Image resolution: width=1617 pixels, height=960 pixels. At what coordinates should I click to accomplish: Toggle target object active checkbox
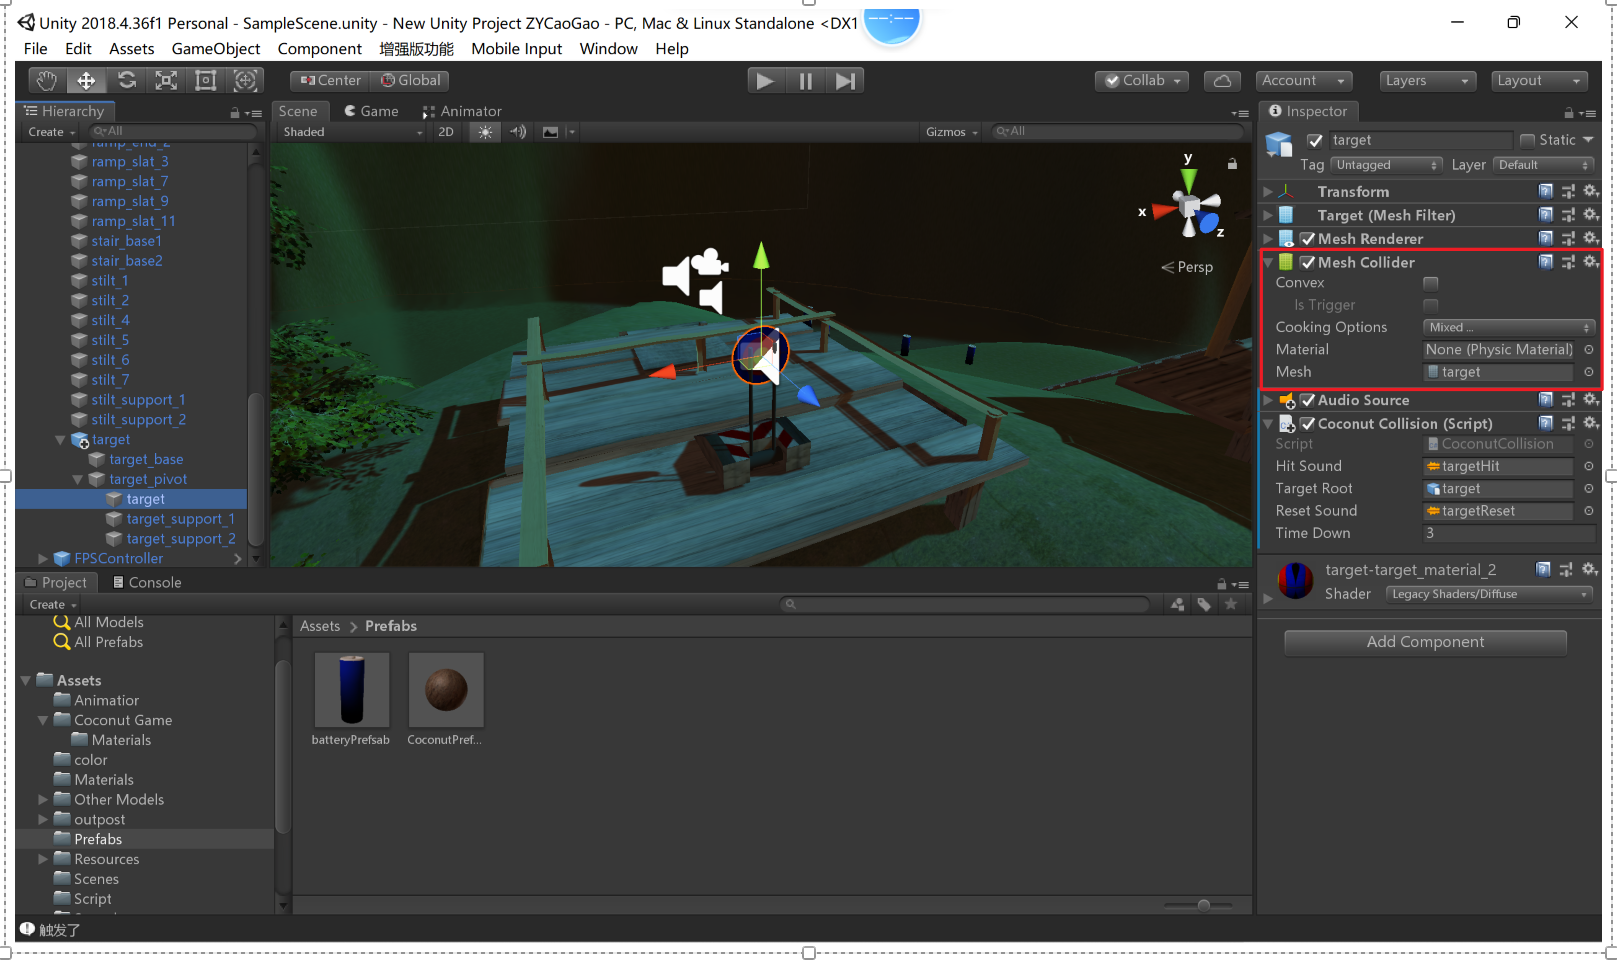pos(1315,141)
